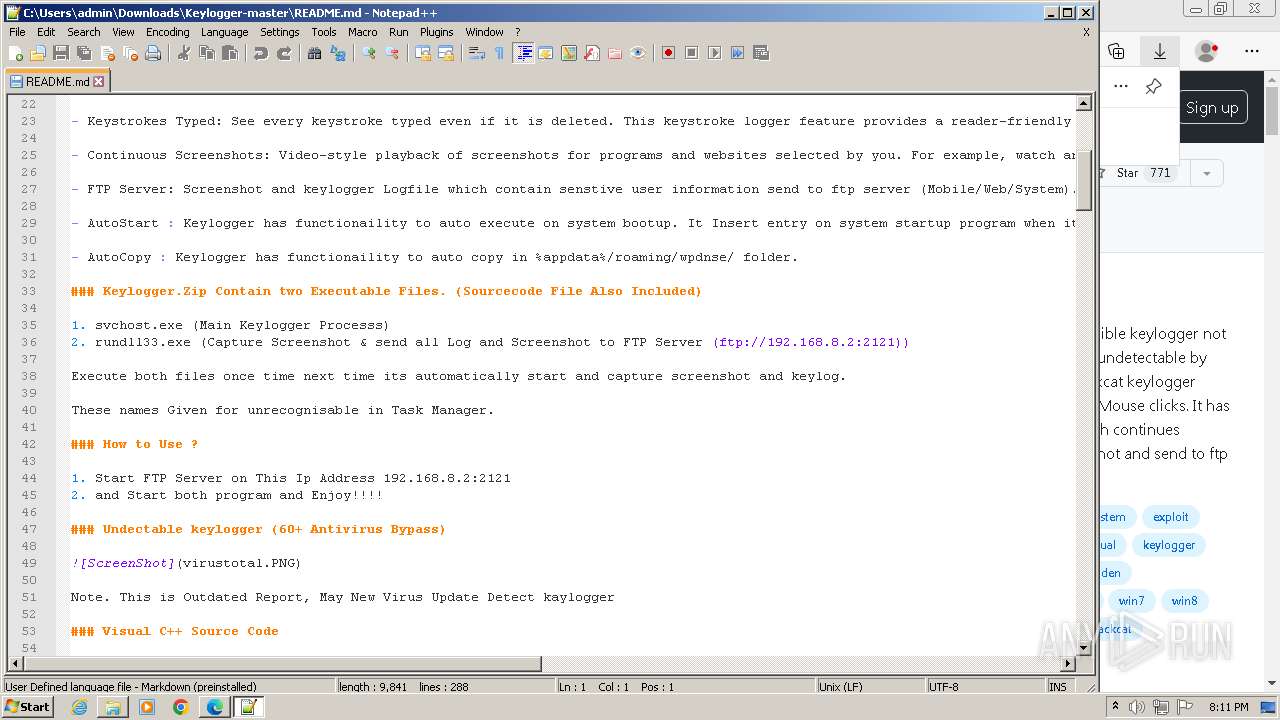The image size is (1280, 720).
Task: Click the Copy toolbar icon
Action: [206, 53]
